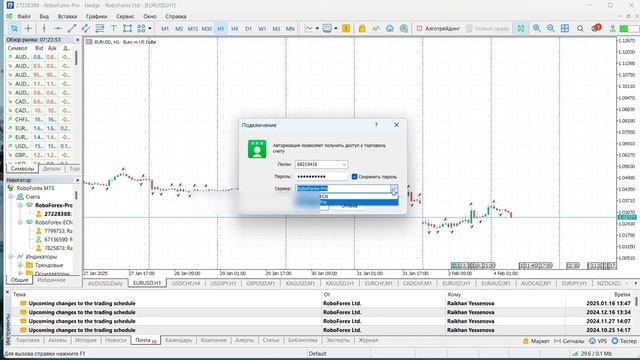Viewport: 640px width, 360px height.
Task: Zoom out of the chart
Action: [551, 29]
